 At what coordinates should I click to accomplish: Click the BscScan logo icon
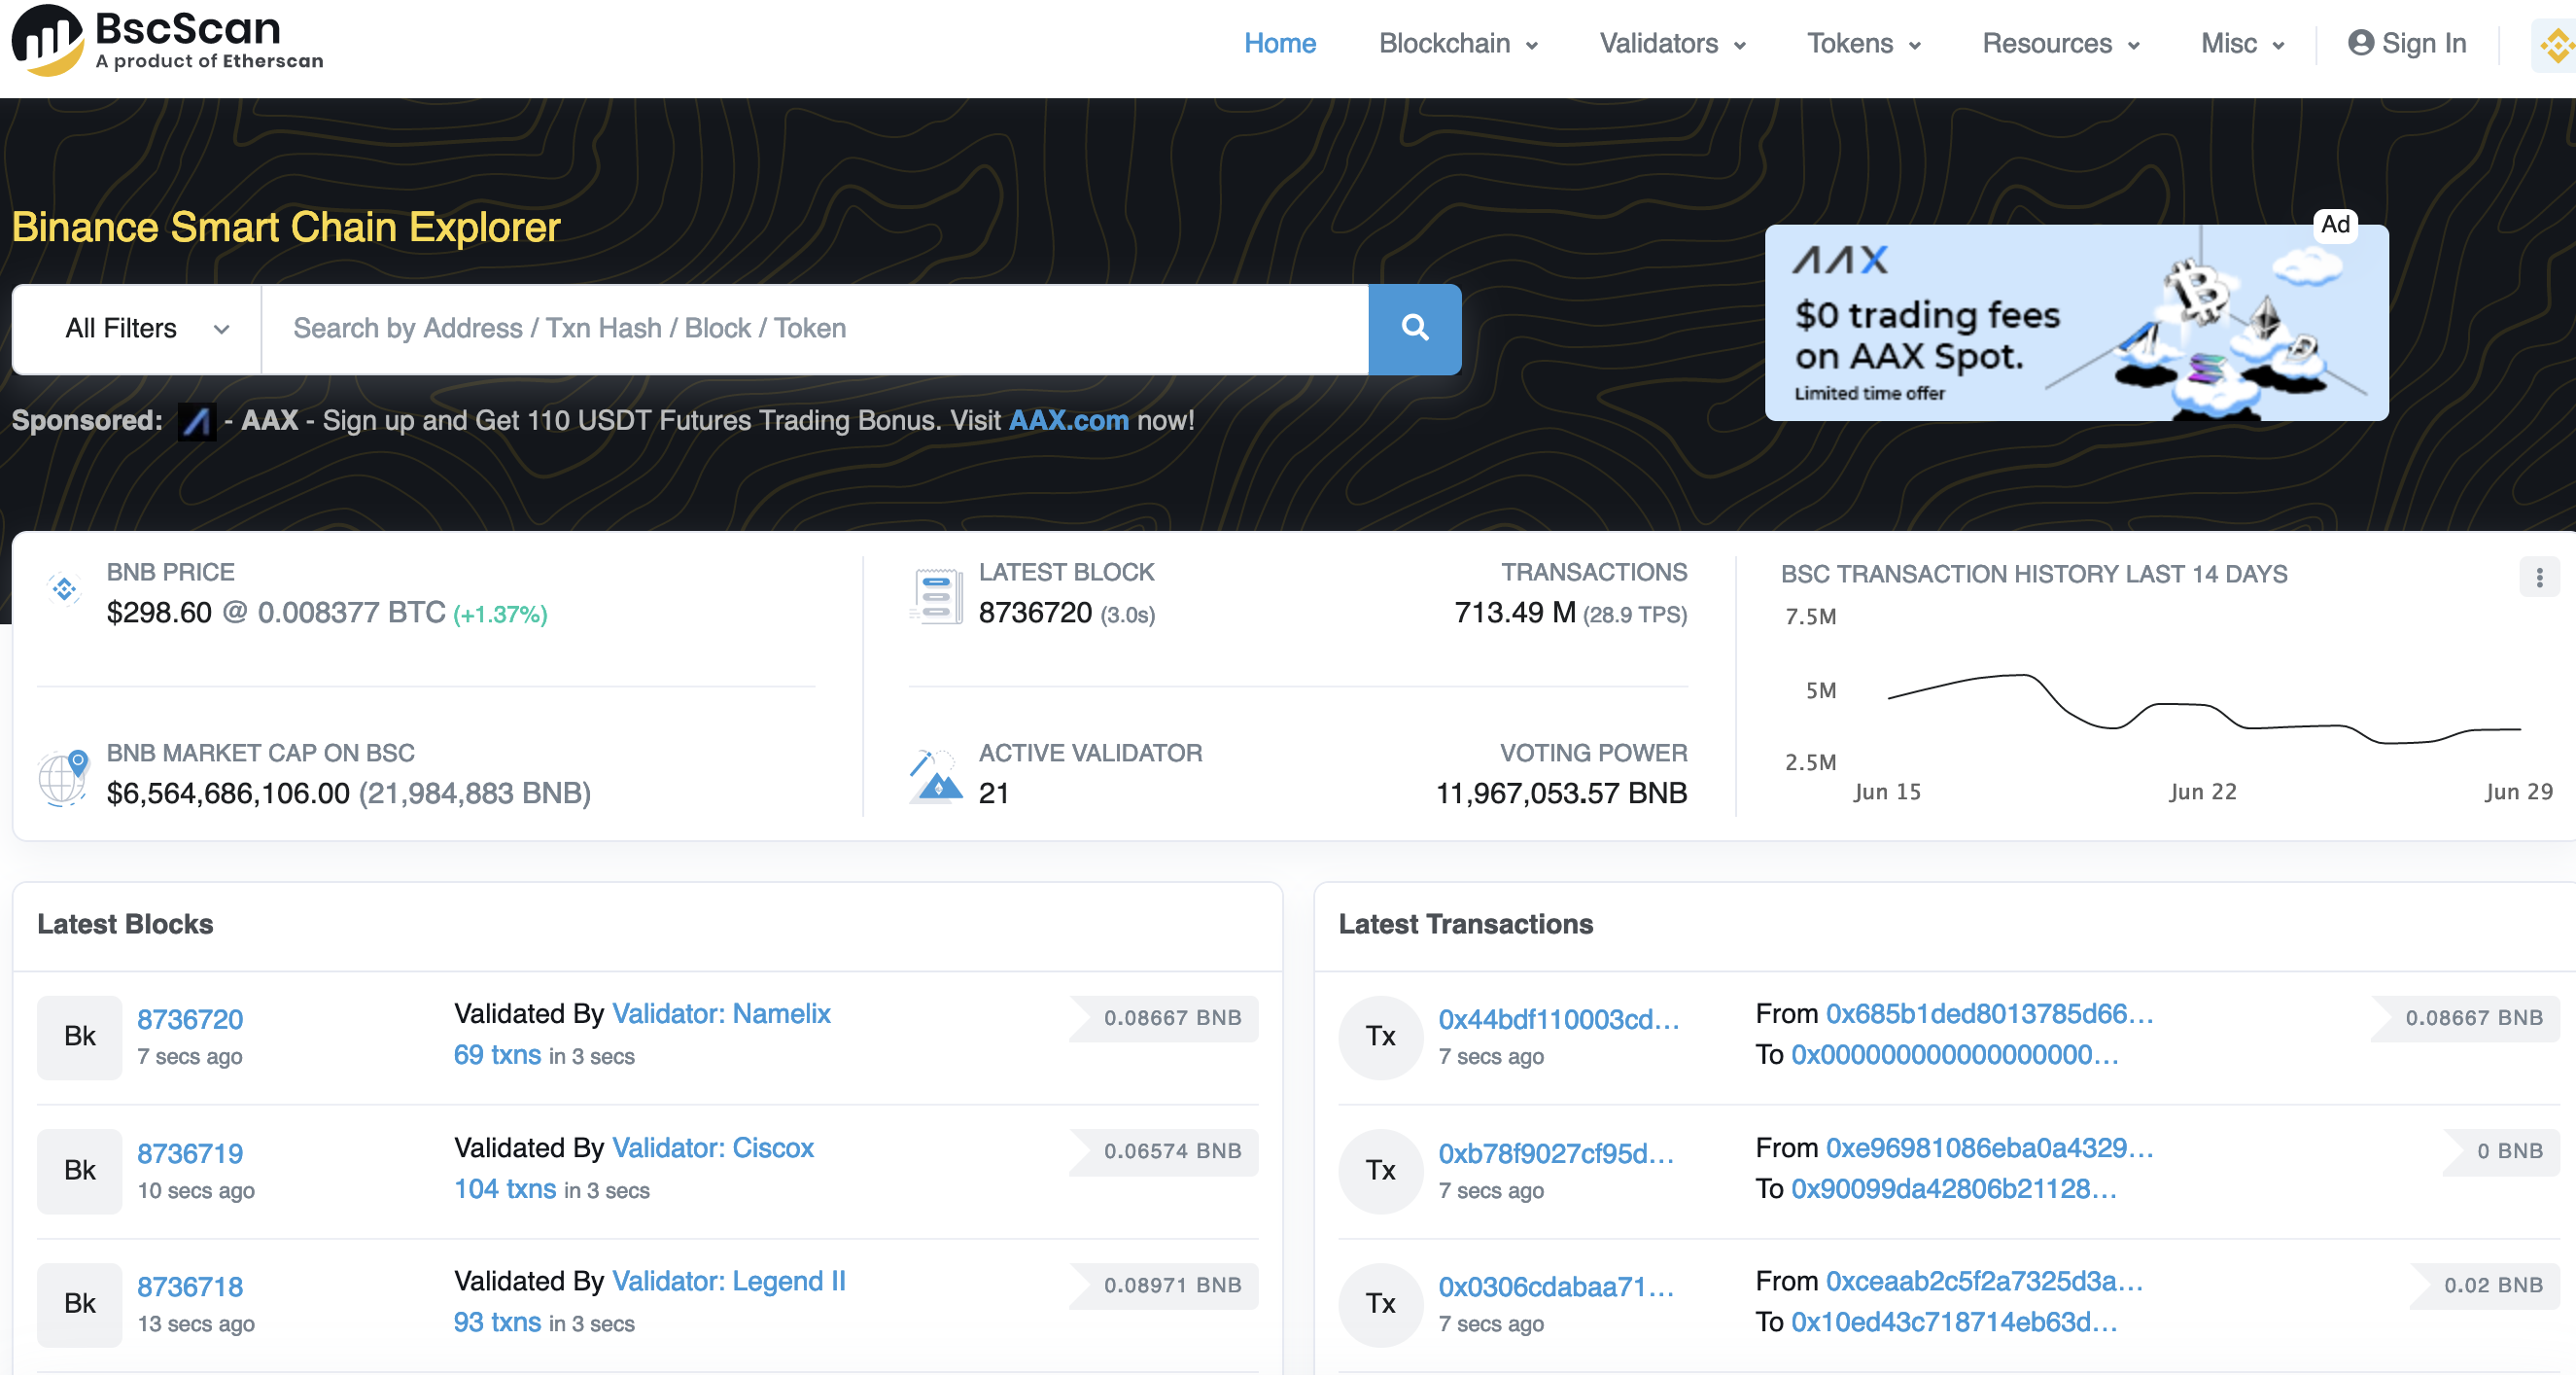(x=47, y=40)
